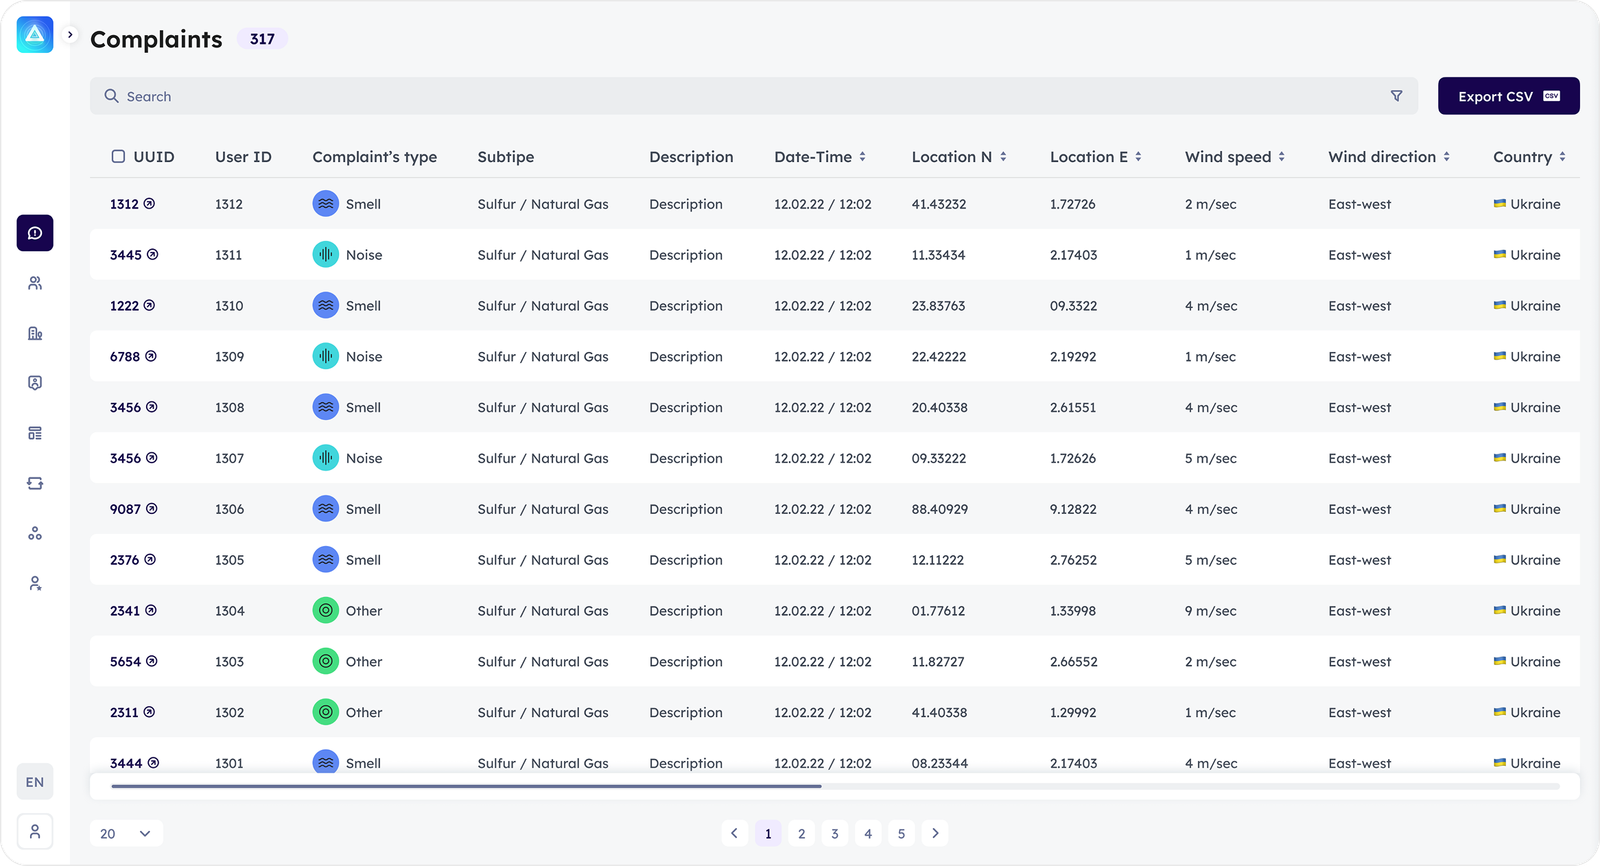Click the filter funnel icon in search bar
Viewport: 1600px width, 866px height.
coord(1396,96)
